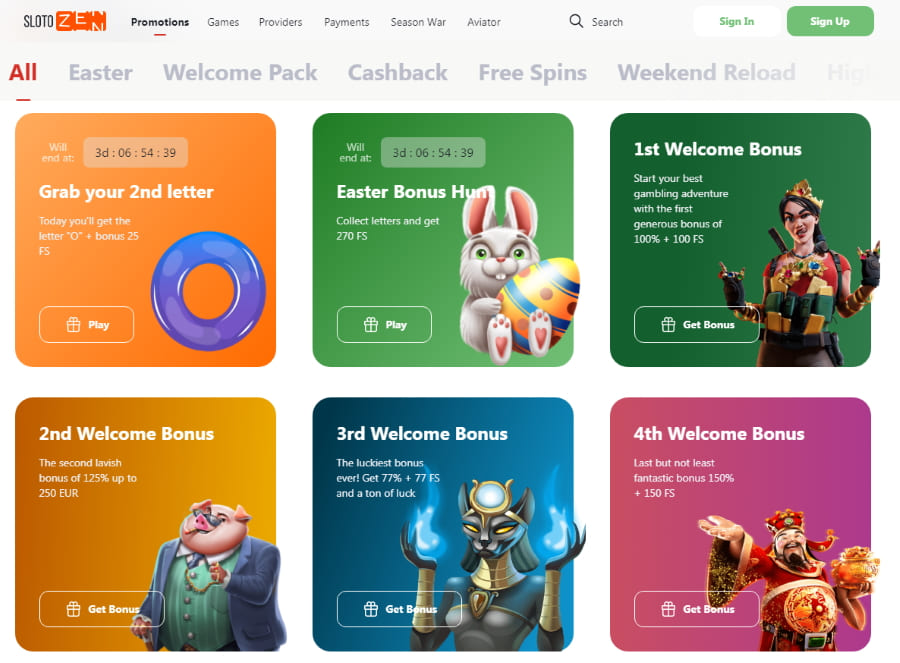Show the Free Spins promotions
This screenshot has height=663, width=900.
(532, 73)
